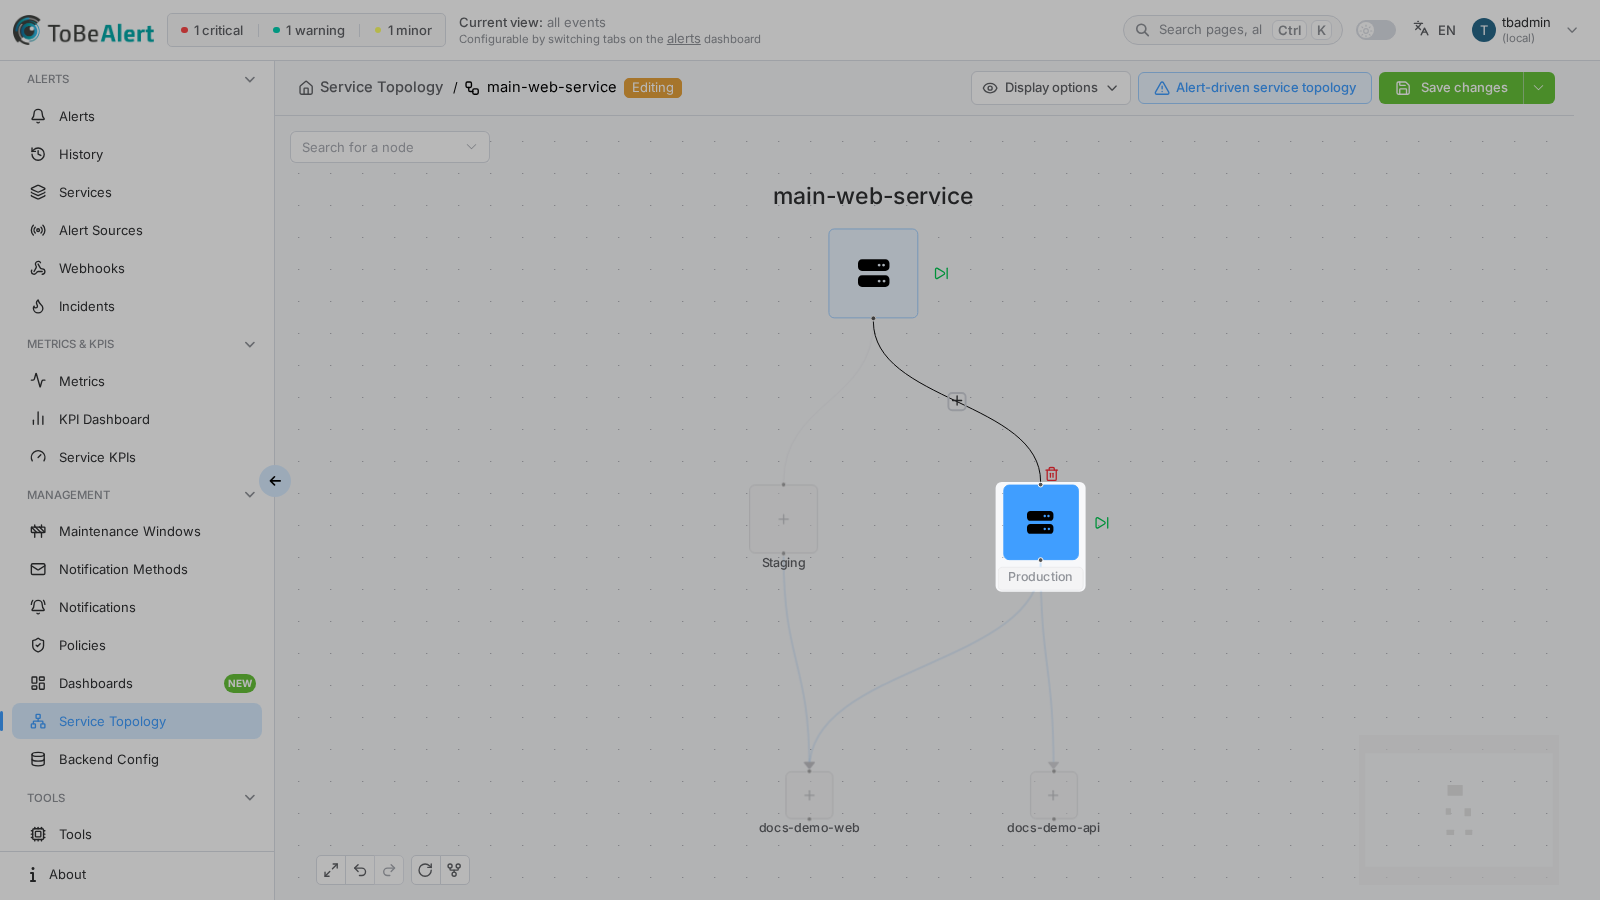1600x900 pixels.
Task: Click the green skip icon beside Production node
Action: point(1101,523)
